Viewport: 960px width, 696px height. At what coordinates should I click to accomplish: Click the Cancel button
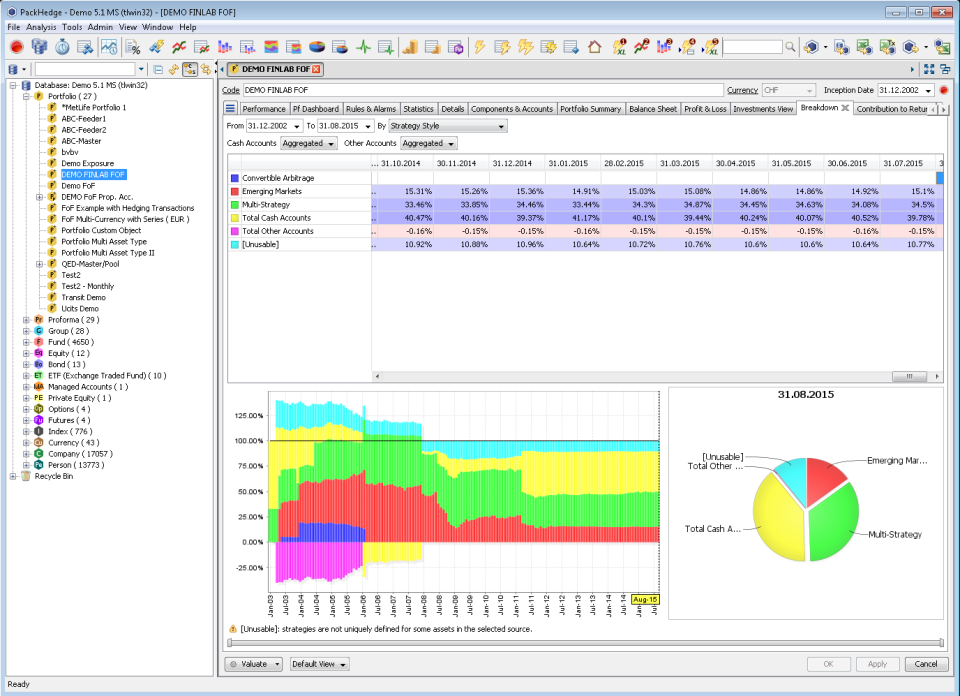pos(926,664)
